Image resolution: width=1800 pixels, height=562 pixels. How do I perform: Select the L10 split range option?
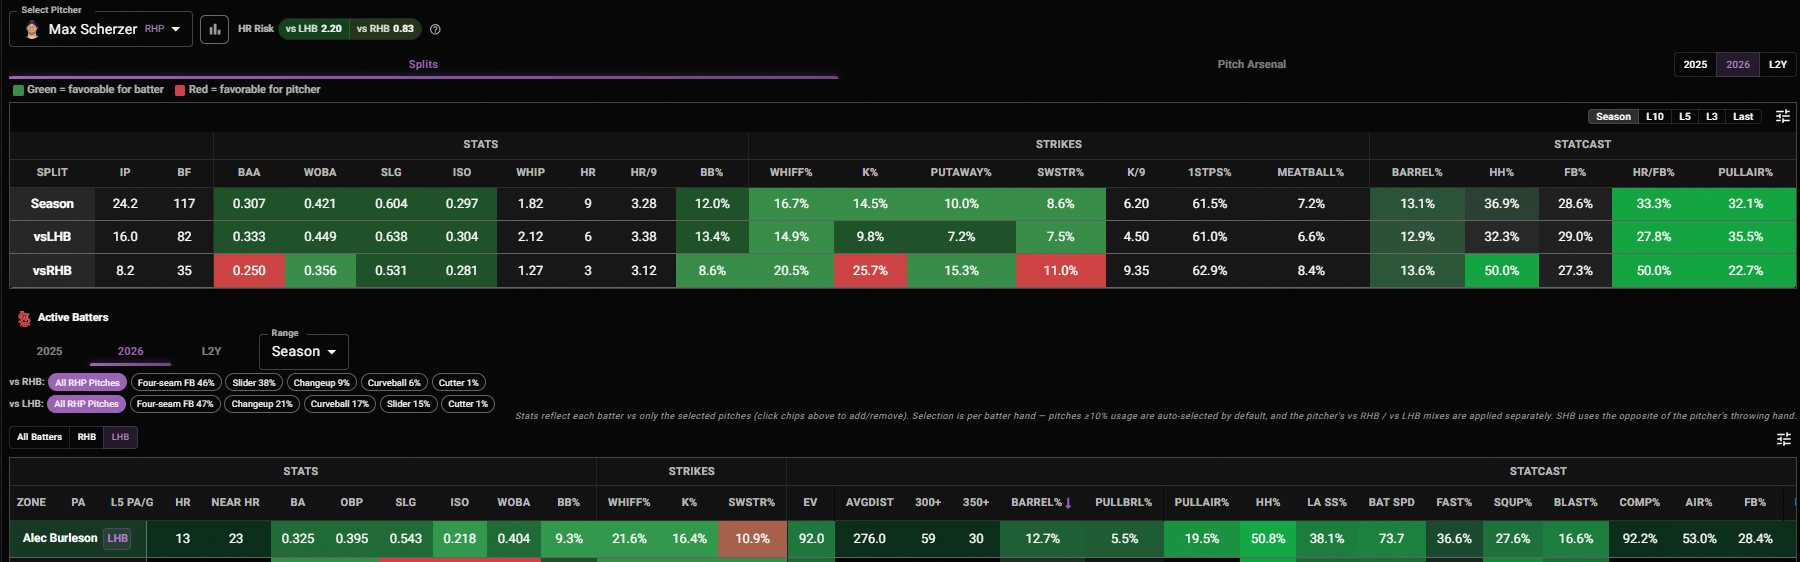(x=1655, y=116)
